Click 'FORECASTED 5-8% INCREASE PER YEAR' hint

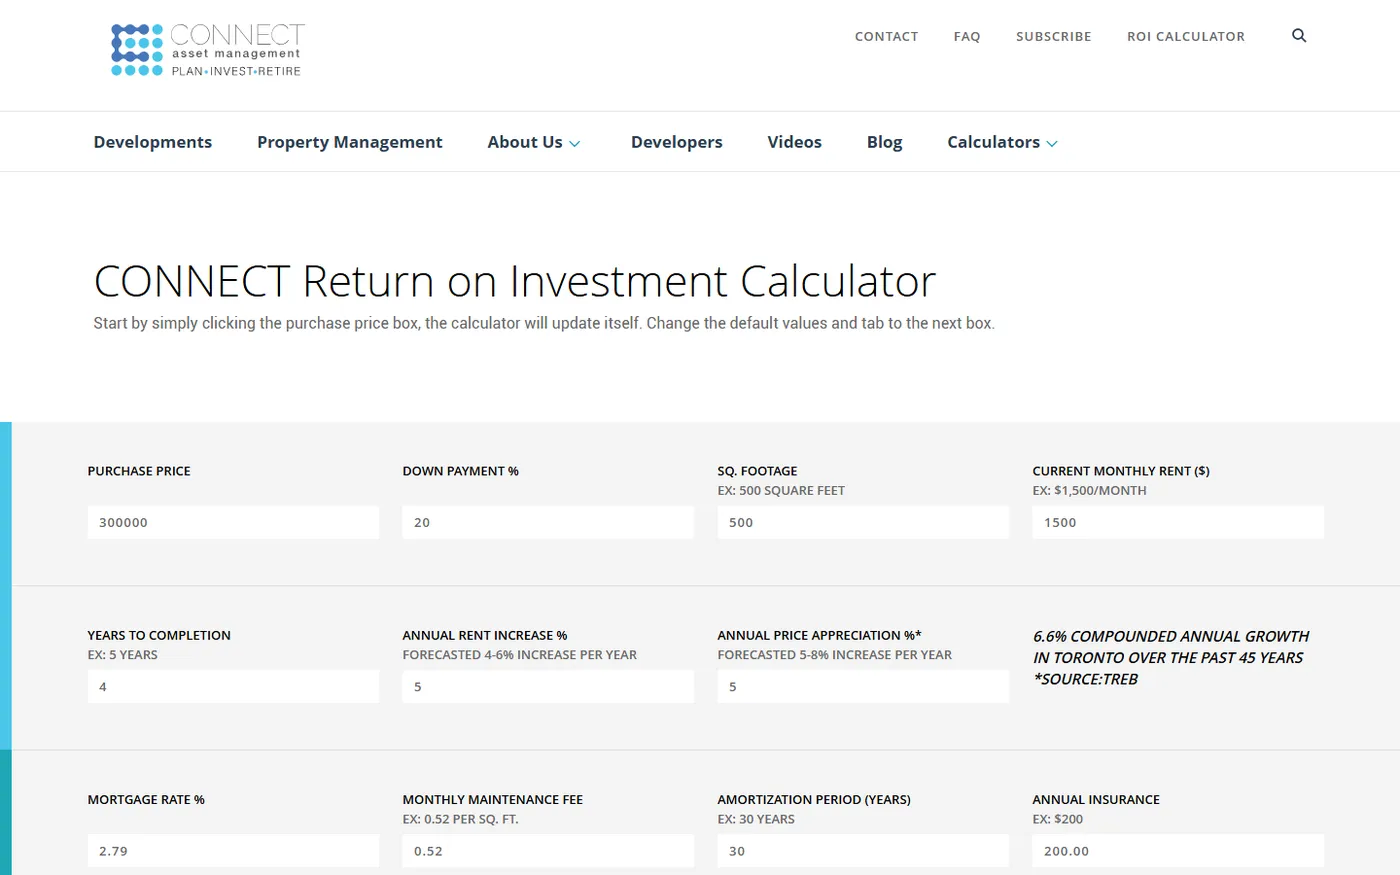tap(835, 655)
